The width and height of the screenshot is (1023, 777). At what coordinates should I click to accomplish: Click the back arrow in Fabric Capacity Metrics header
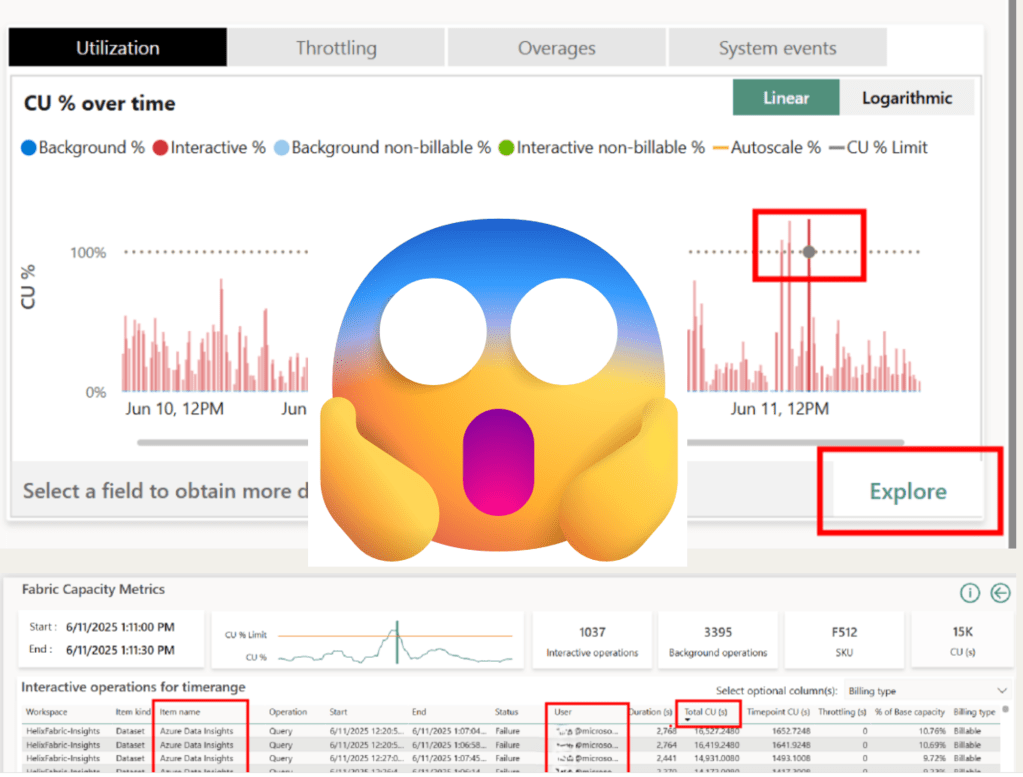(x=1000, y=592)
